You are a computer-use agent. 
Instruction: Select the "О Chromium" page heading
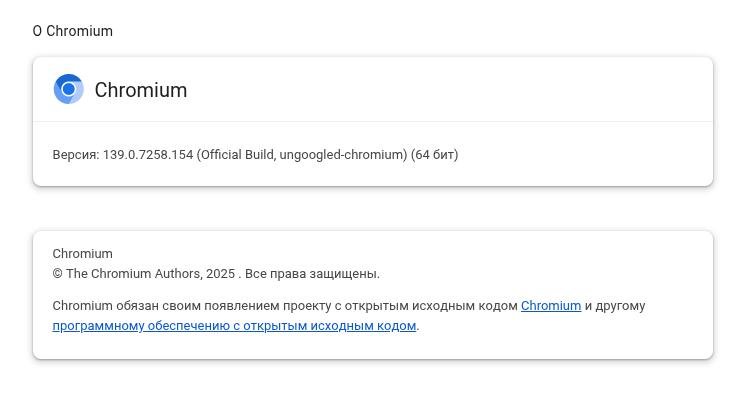[73, 31]
